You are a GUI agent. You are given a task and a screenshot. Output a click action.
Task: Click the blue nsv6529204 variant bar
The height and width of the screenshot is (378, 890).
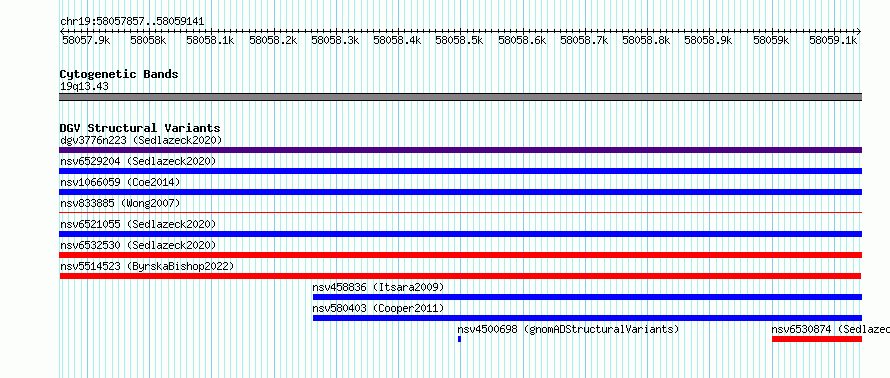[460, 171]
